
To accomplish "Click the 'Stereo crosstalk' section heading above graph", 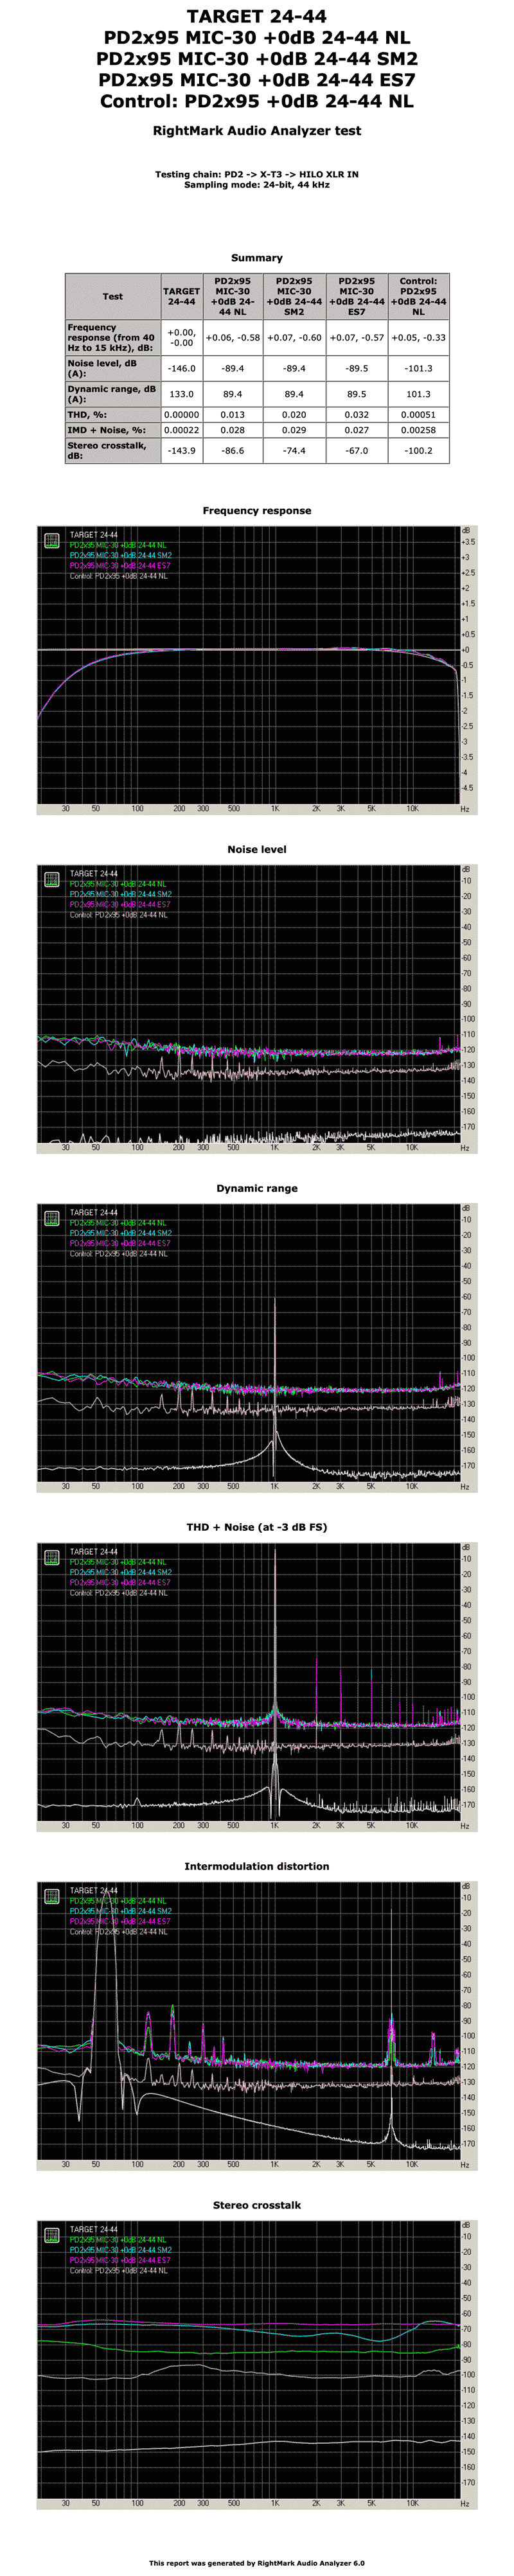I will point(257,2205).
